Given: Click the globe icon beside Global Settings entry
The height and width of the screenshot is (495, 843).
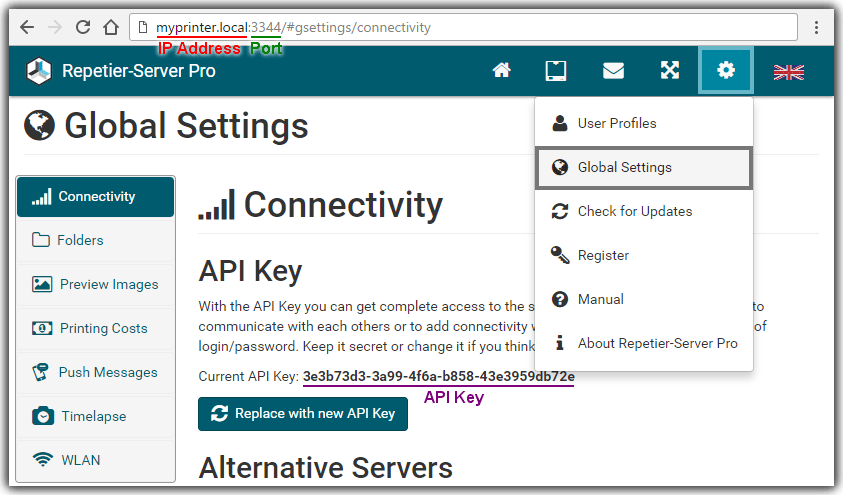Looking at the screenshot, I should (560, 167).
